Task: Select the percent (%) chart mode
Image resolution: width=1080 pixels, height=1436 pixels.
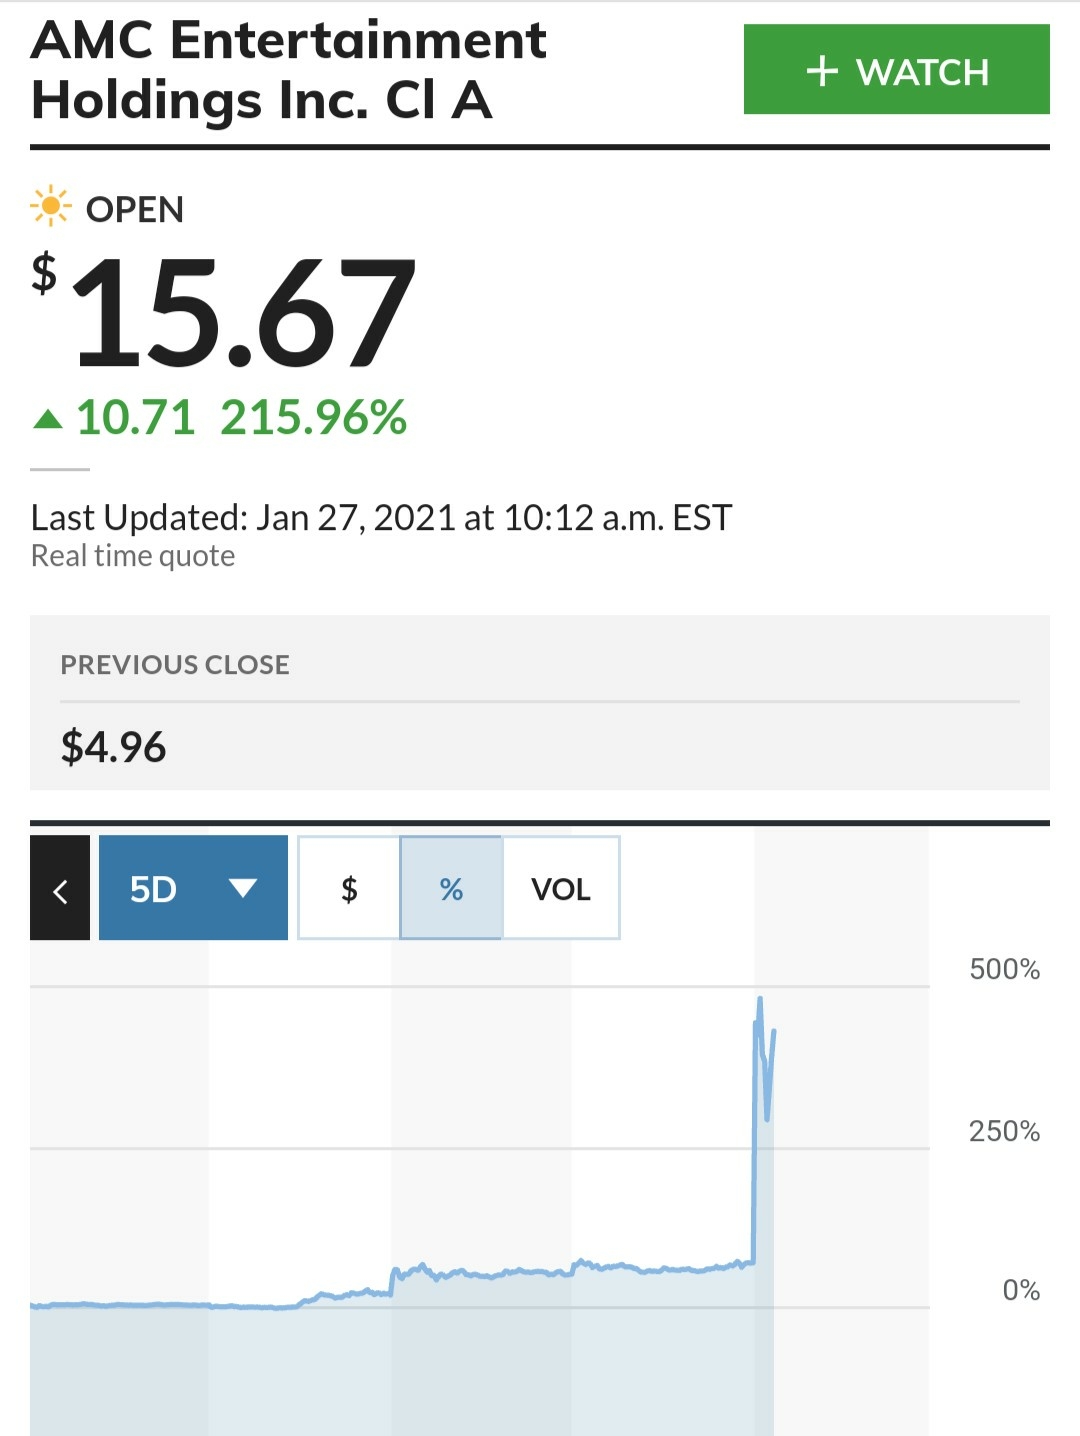Action: tap(451, 888)
